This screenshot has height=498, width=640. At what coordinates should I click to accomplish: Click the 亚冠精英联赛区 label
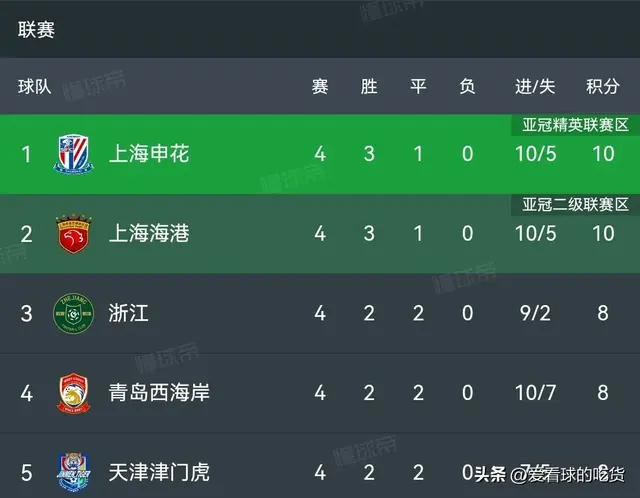[574, 125]
